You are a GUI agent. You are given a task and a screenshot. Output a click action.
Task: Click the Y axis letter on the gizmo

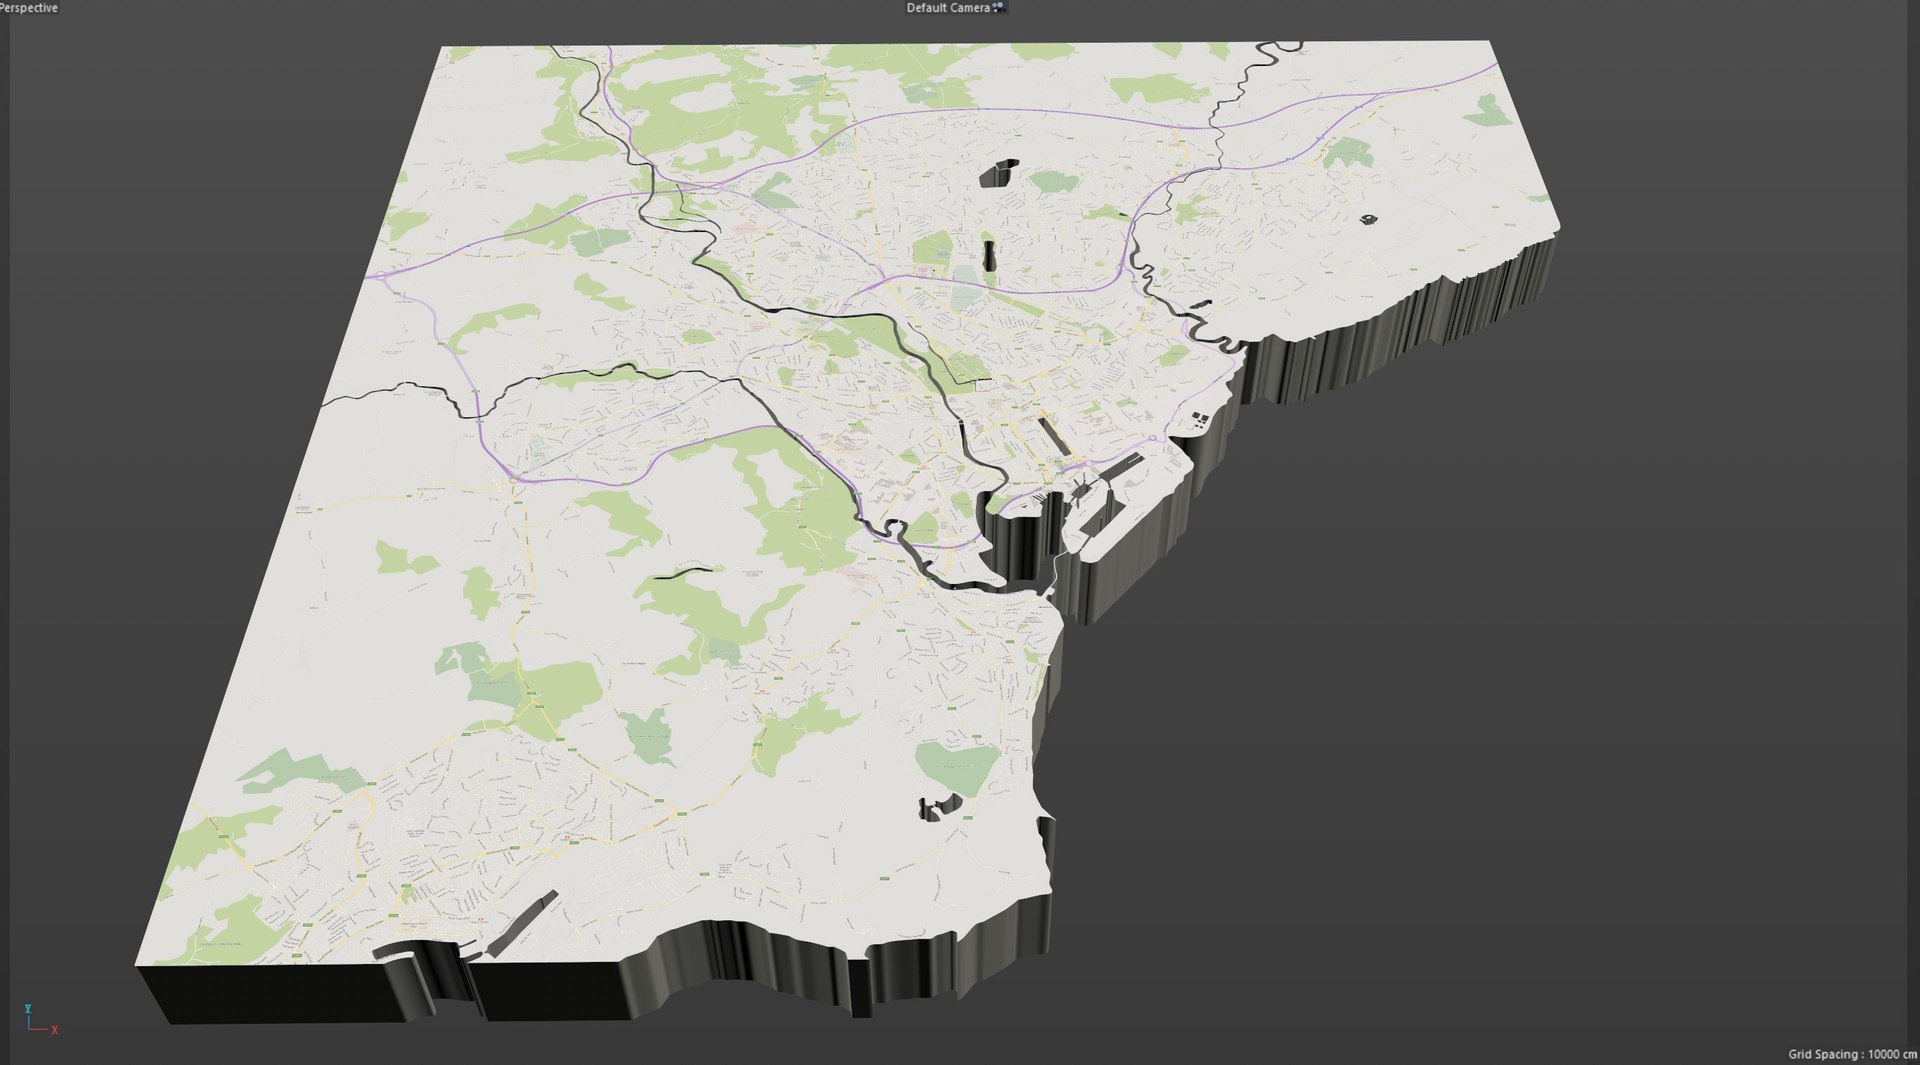(x=28, y=1010)
